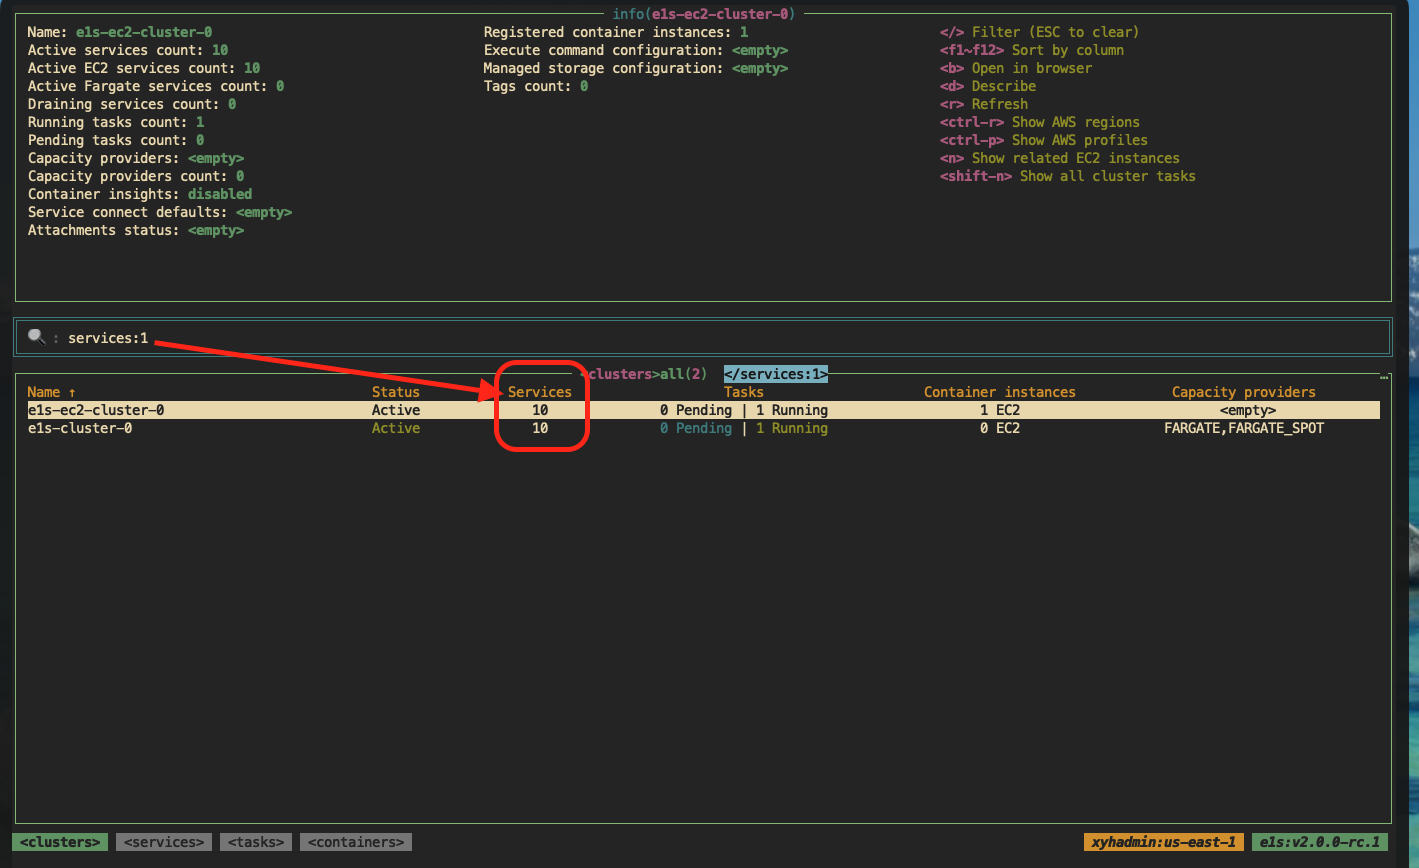
Task: Click <empty> capacity providers cell in table
Action: click(1248, 410)
